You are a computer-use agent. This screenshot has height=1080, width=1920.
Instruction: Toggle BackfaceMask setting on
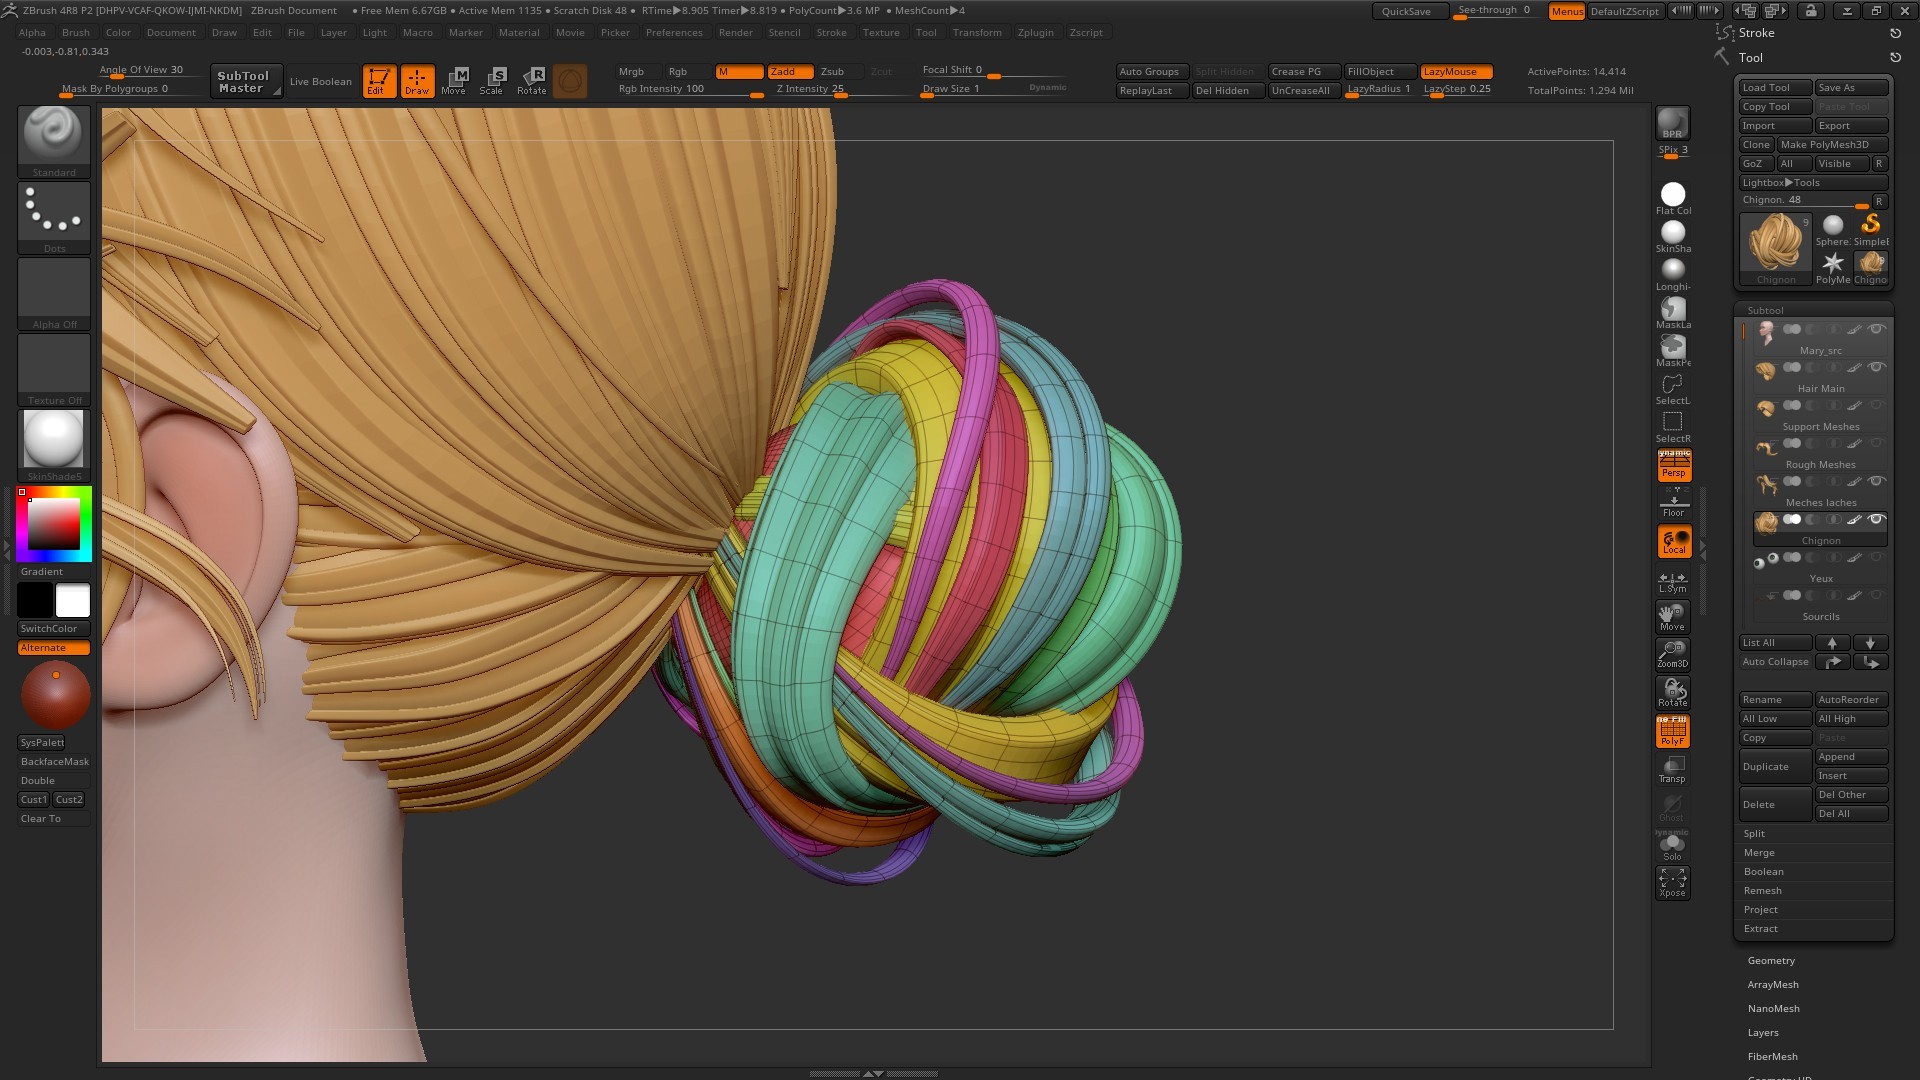(x=53, y=761)
